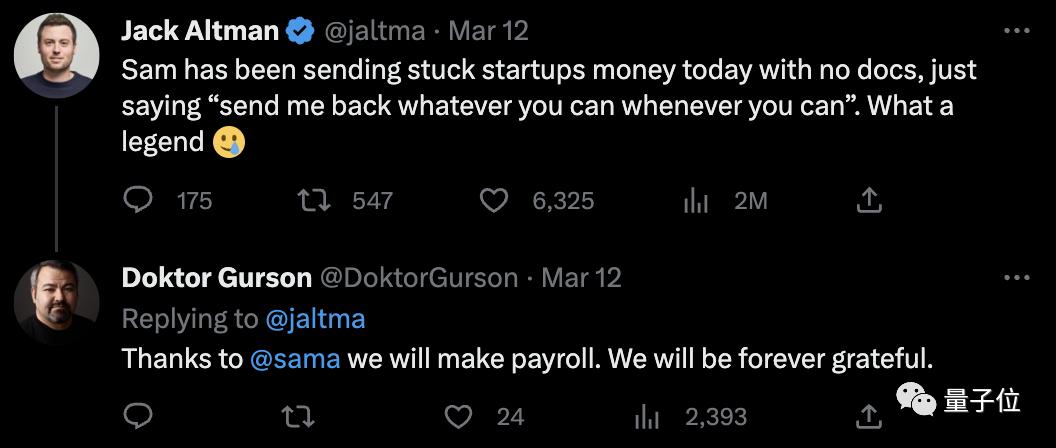The height and width of the screenshot is (448, 1056).
Task: Open more options on Jack Altman's tweet
Action: click(x=1016, y=30)
